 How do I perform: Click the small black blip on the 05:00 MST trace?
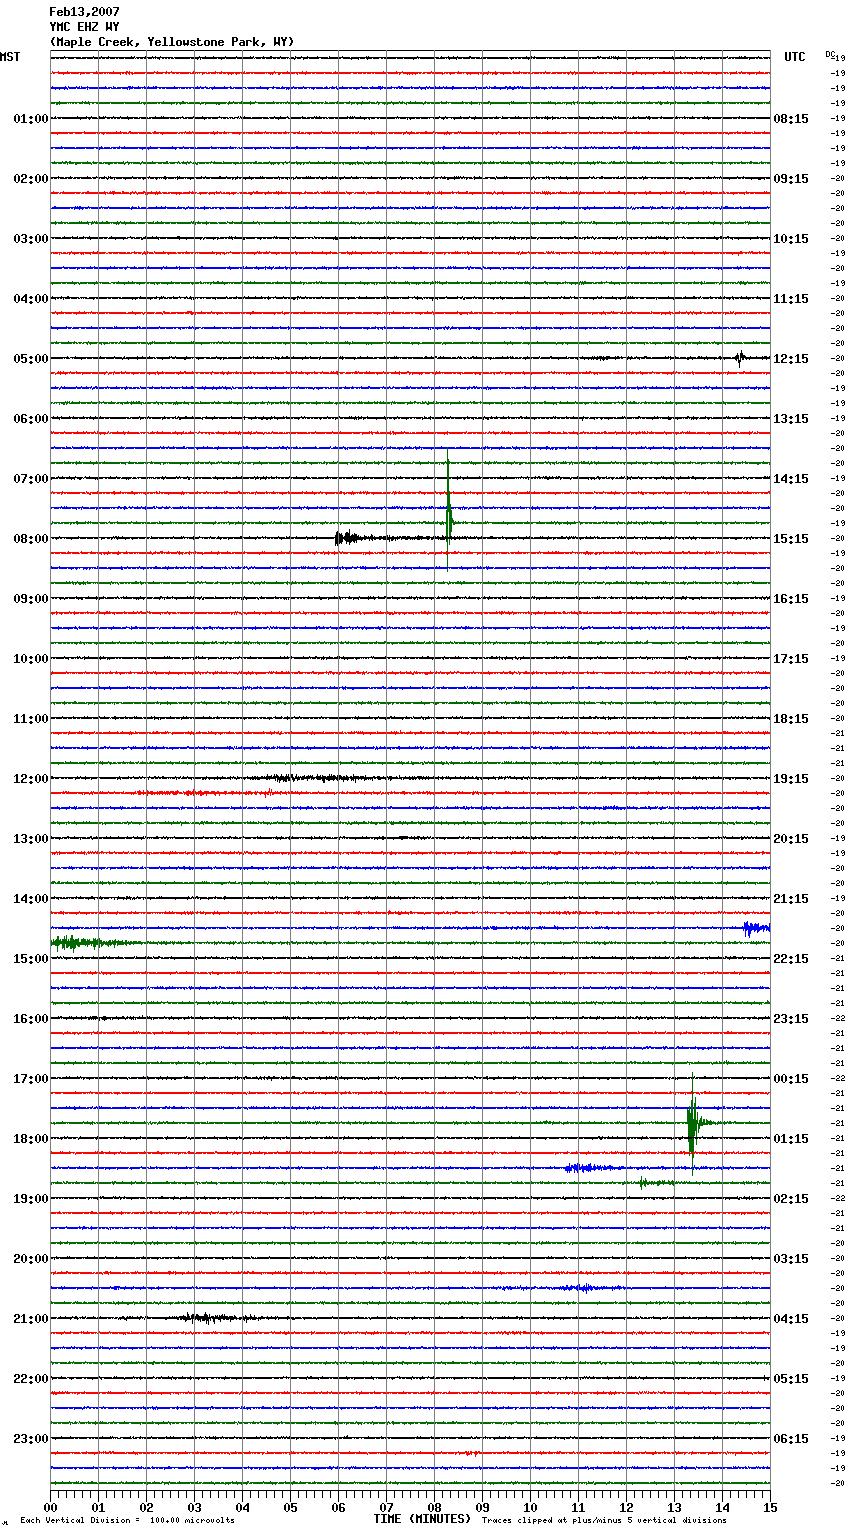[x=740, y=358]
